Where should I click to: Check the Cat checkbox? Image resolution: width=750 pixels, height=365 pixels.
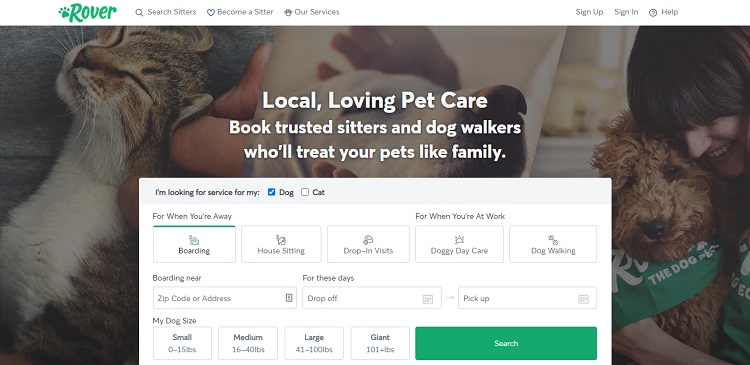(305, 192)
